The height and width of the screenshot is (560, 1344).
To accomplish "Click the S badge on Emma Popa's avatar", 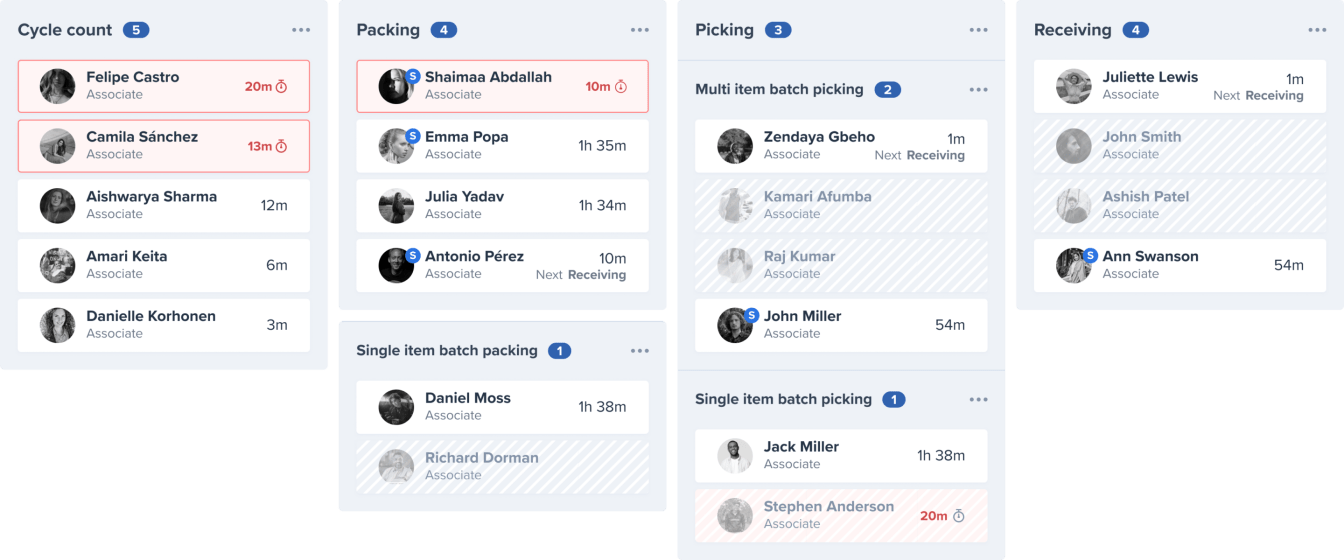I will pos(413,136).
